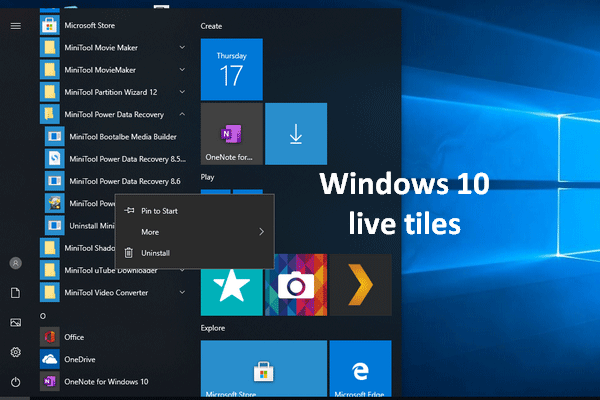
Task: Click the OneNote for Windows 10 icon
Action: tap(50, 382)
